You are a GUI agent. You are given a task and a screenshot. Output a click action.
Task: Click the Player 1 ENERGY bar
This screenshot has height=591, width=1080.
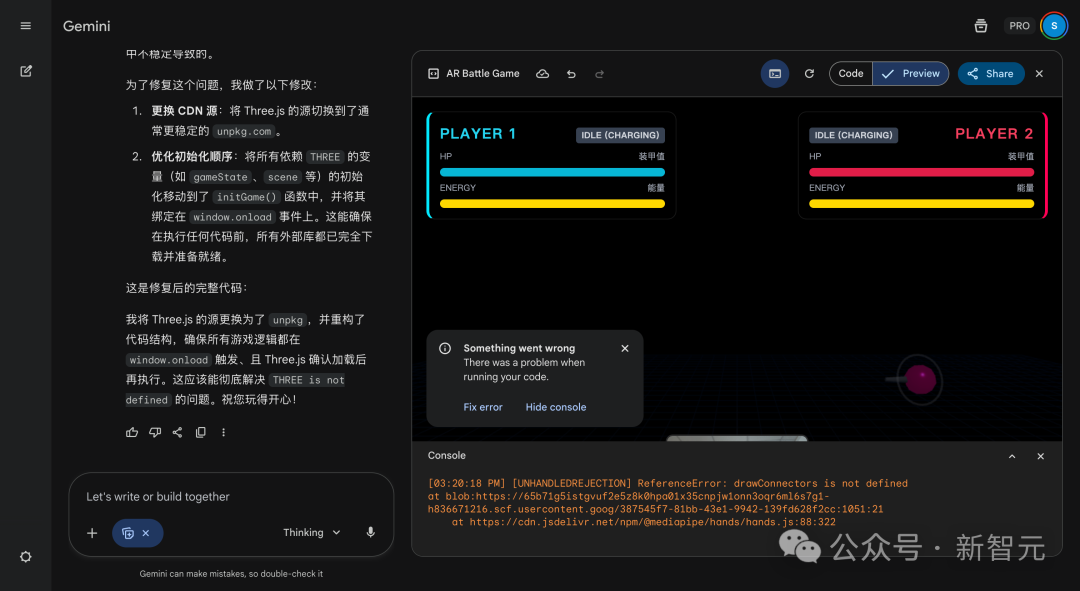click(x=551, y=202)
